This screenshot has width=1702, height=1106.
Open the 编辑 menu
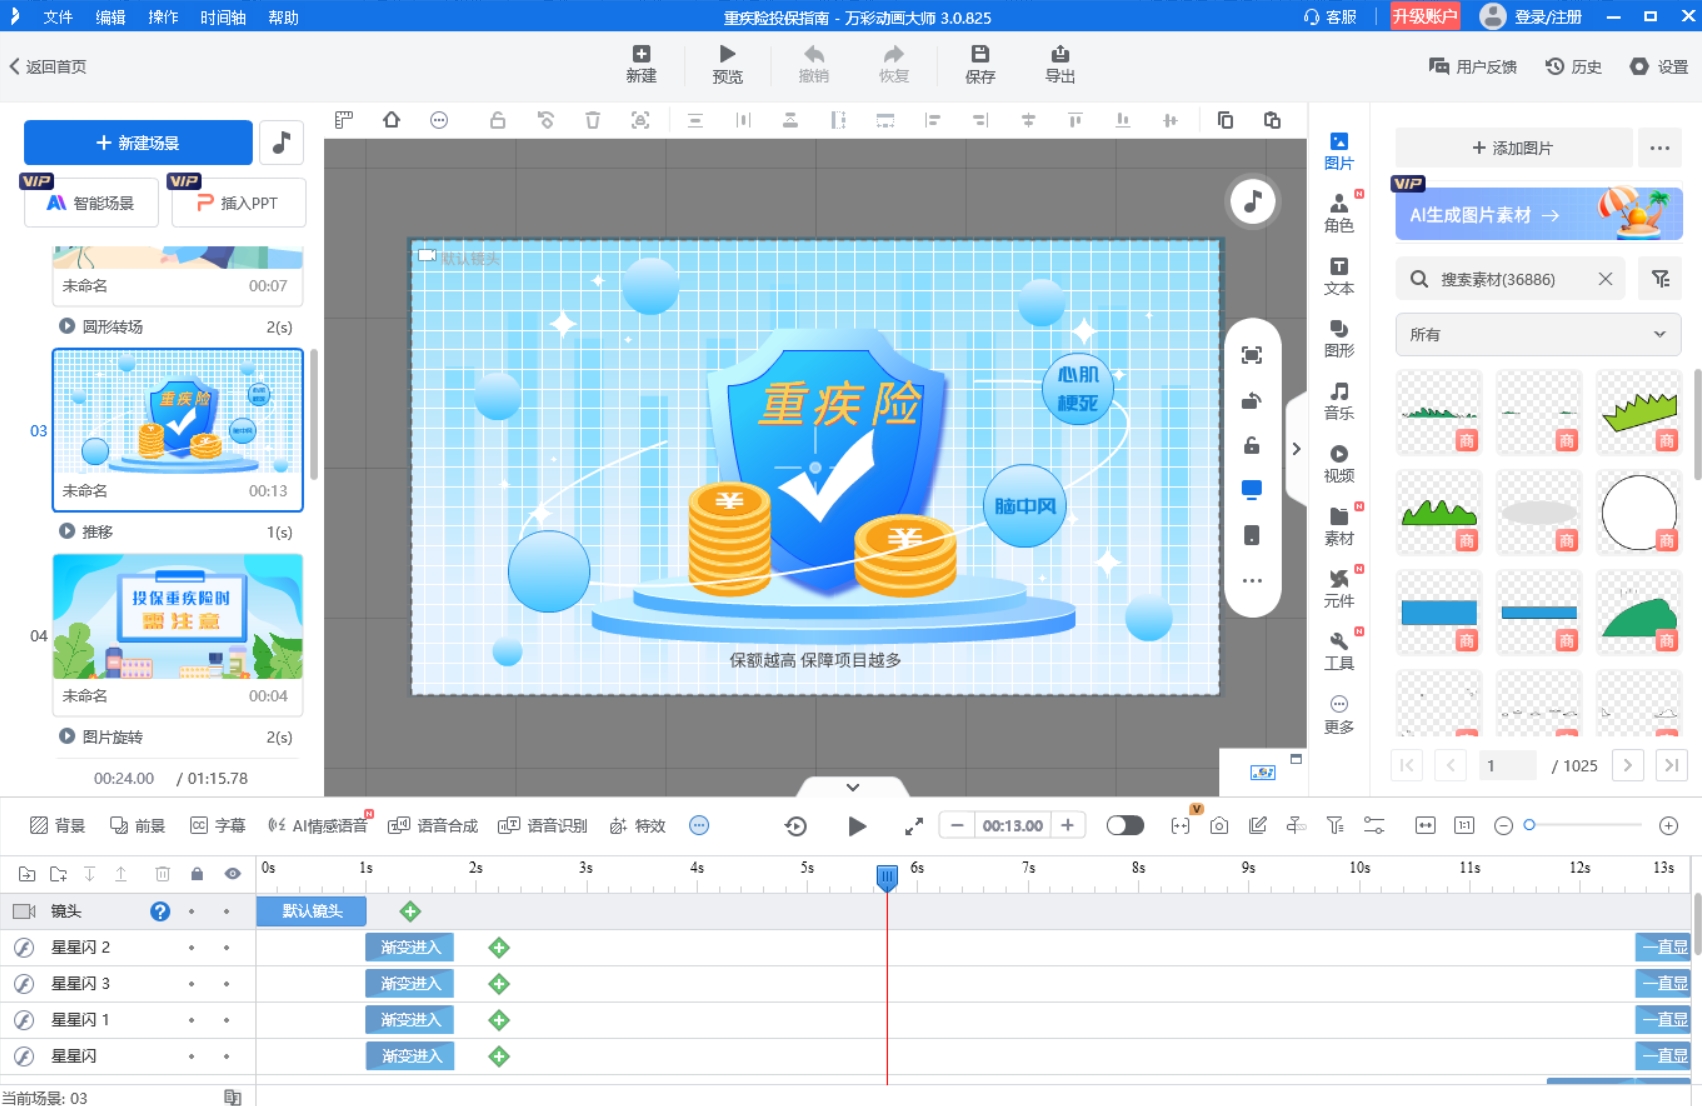110,17
